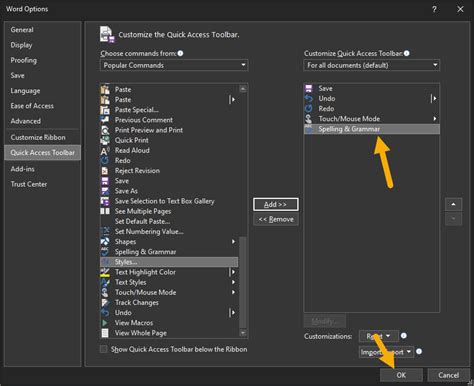Screen dimensions: 474x386
Task: Click the << Remove button
Action: pos(276,219)
